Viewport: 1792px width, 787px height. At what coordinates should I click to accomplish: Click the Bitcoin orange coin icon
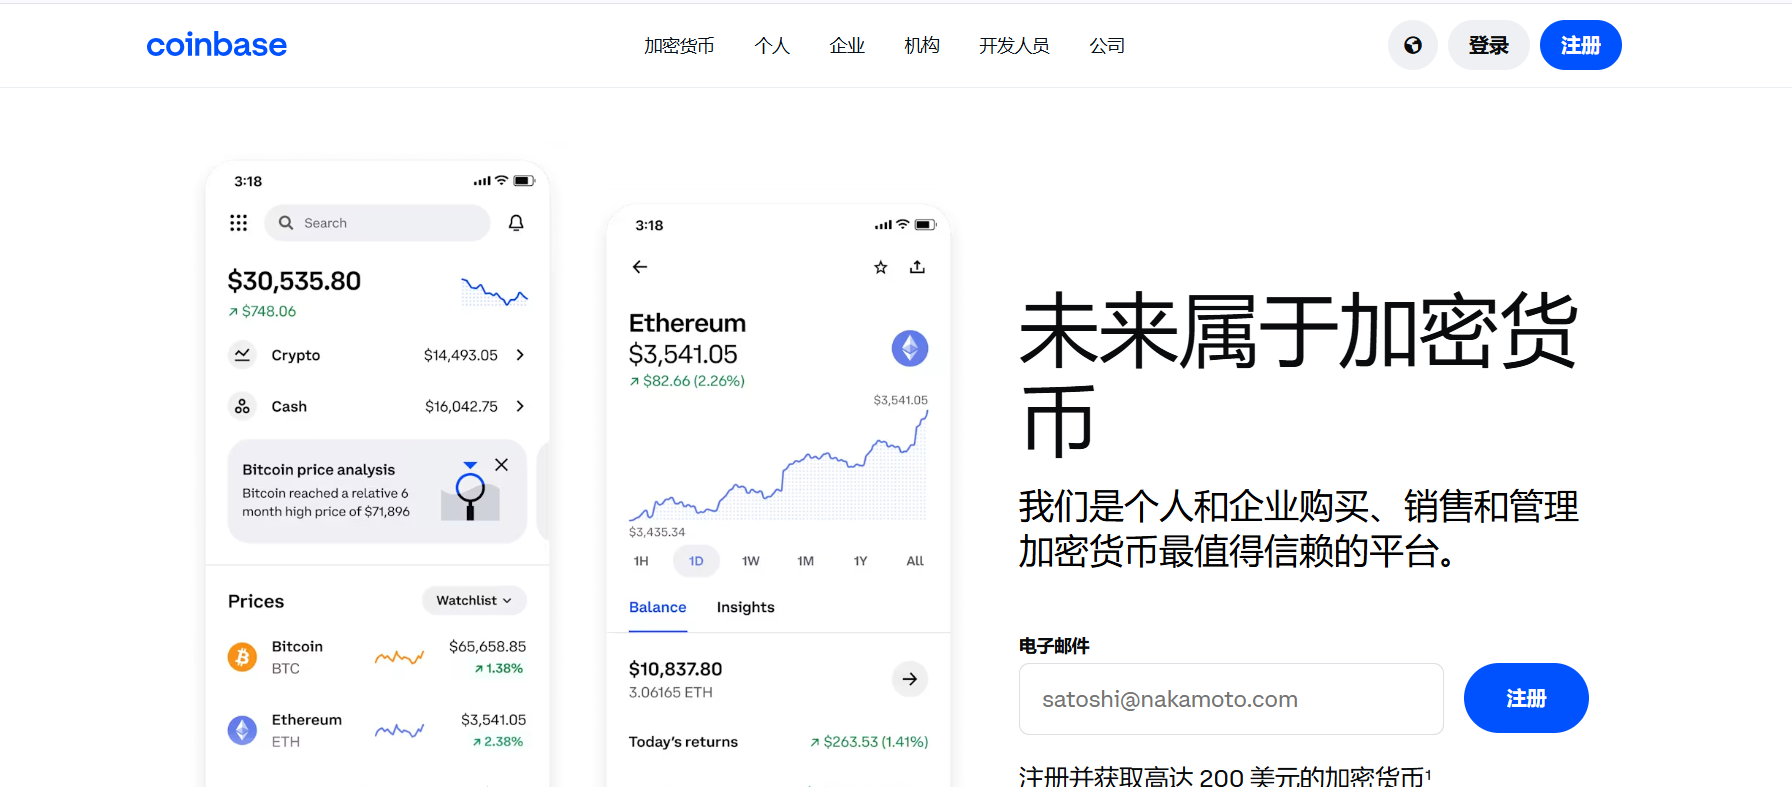[242, 657]
